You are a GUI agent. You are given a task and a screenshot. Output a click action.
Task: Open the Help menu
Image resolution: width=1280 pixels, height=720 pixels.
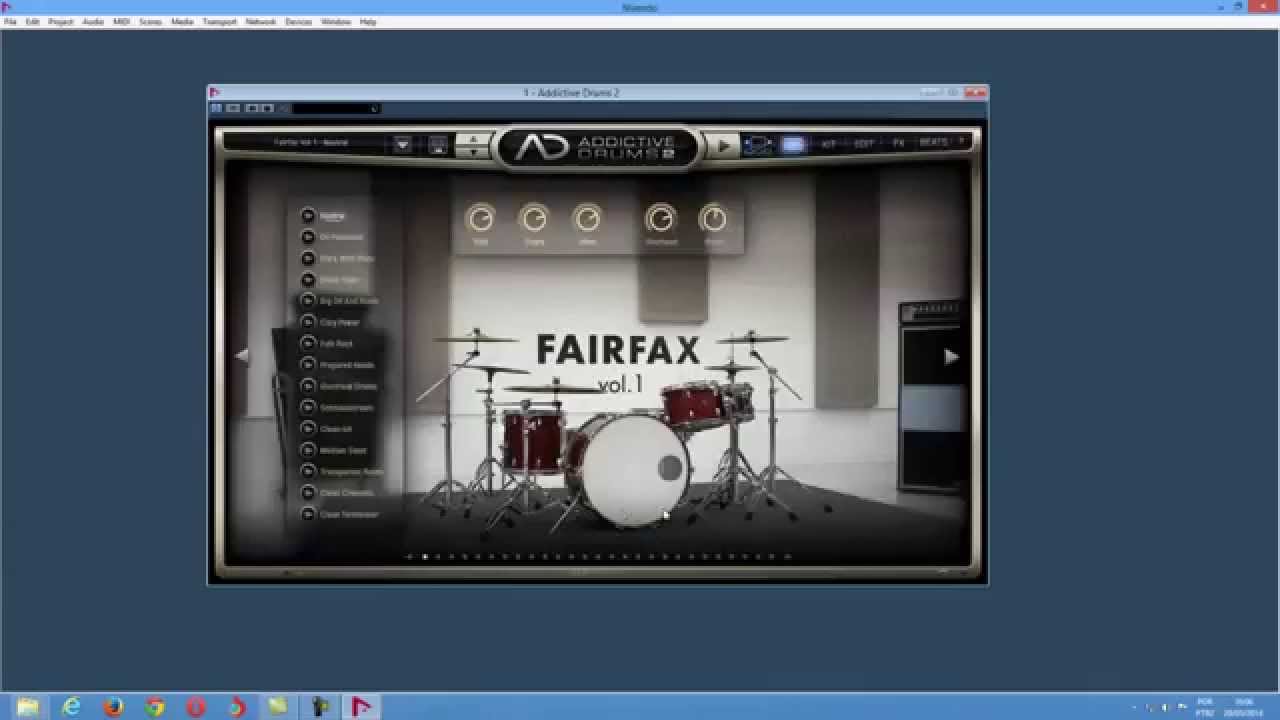pyautogui.click(x=368, y=21)
